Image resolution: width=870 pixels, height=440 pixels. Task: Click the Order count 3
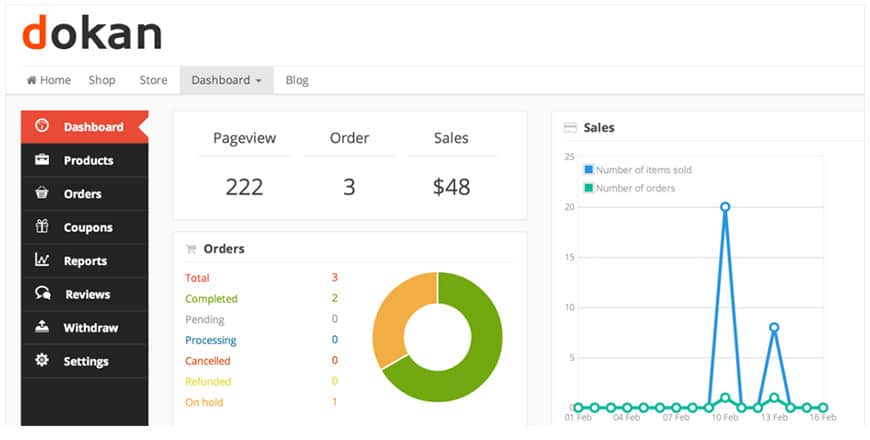click(348, 187)
